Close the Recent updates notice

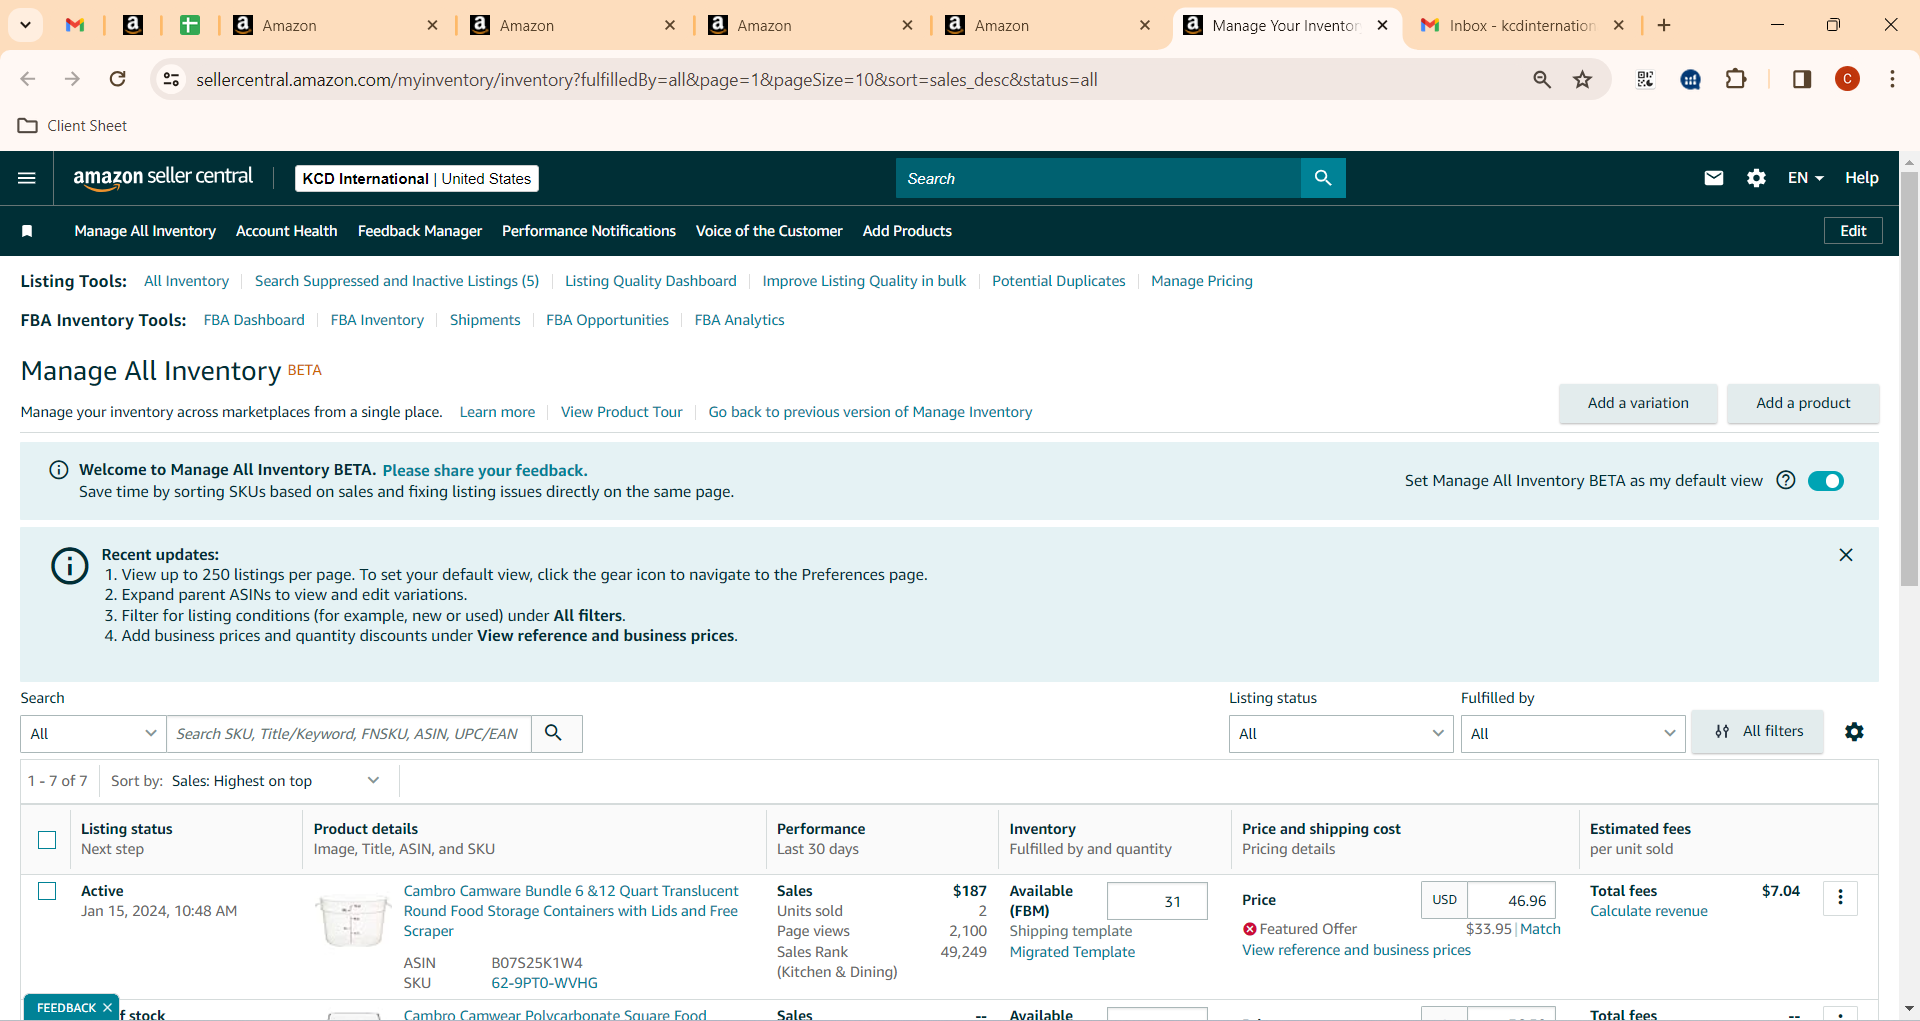point(1846,555)
